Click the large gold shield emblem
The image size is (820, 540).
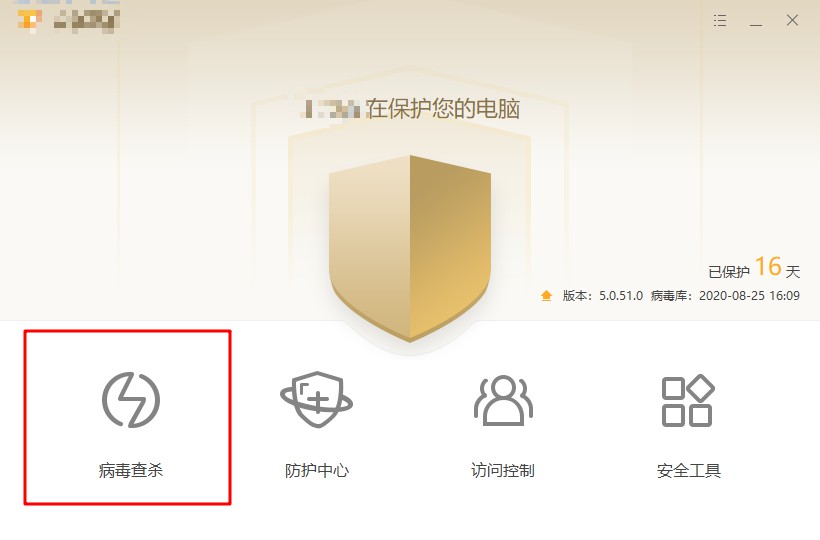(x=410, y=248)
